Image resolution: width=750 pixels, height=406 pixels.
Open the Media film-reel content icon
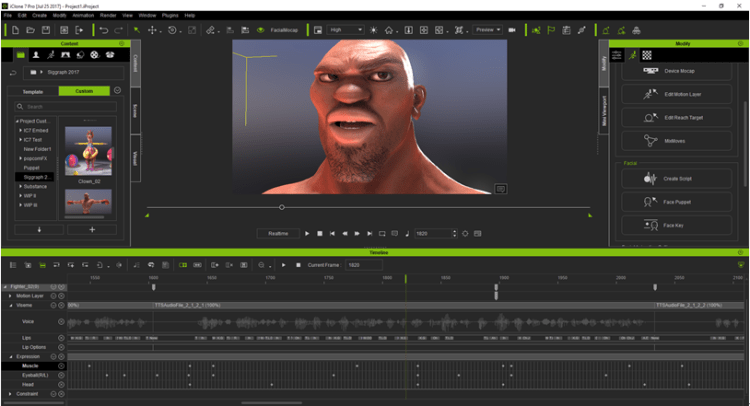[95, 55]
